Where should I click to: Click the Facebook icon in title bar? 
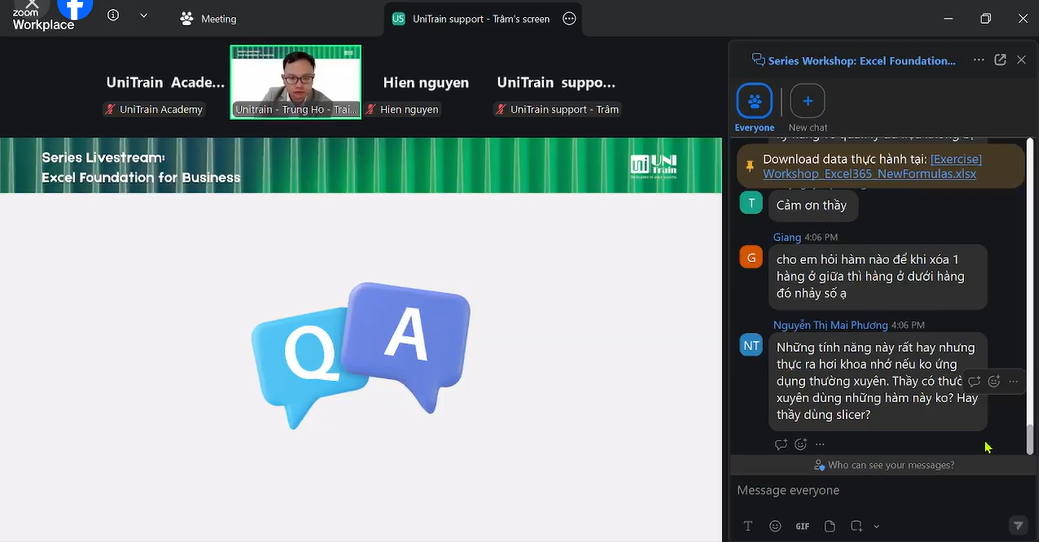point(75,8)
